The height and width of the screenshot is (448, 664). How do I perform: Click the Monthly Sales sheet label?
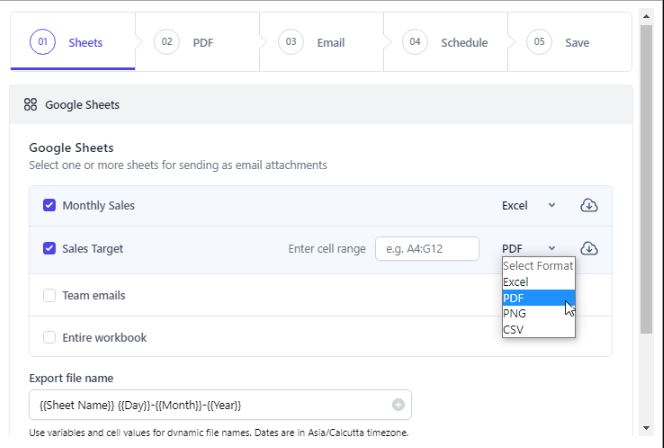(x=98, y=205)
